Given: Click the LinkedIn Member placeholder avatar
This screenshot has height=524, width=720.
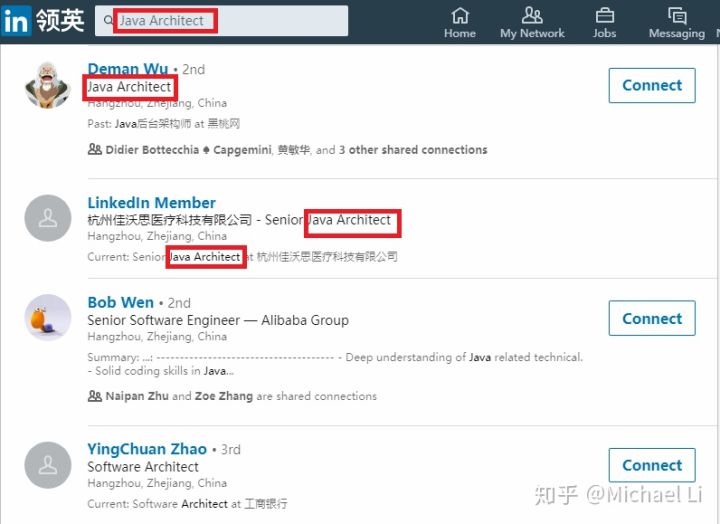Looking at the screenshot, I should coord(48,218).
